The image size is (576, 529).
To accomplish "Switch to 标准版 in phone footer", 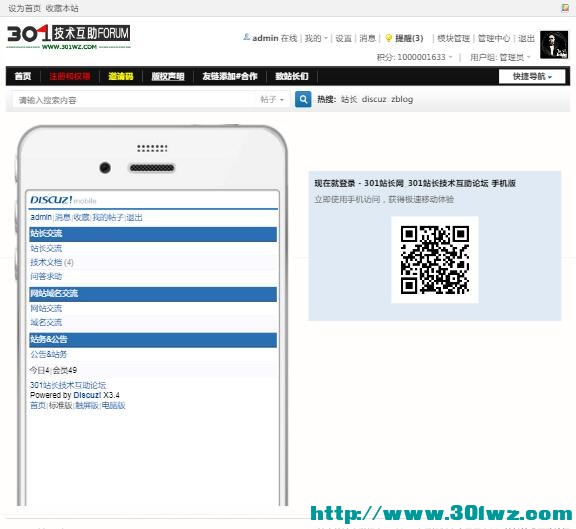I will tap(61, 406).
